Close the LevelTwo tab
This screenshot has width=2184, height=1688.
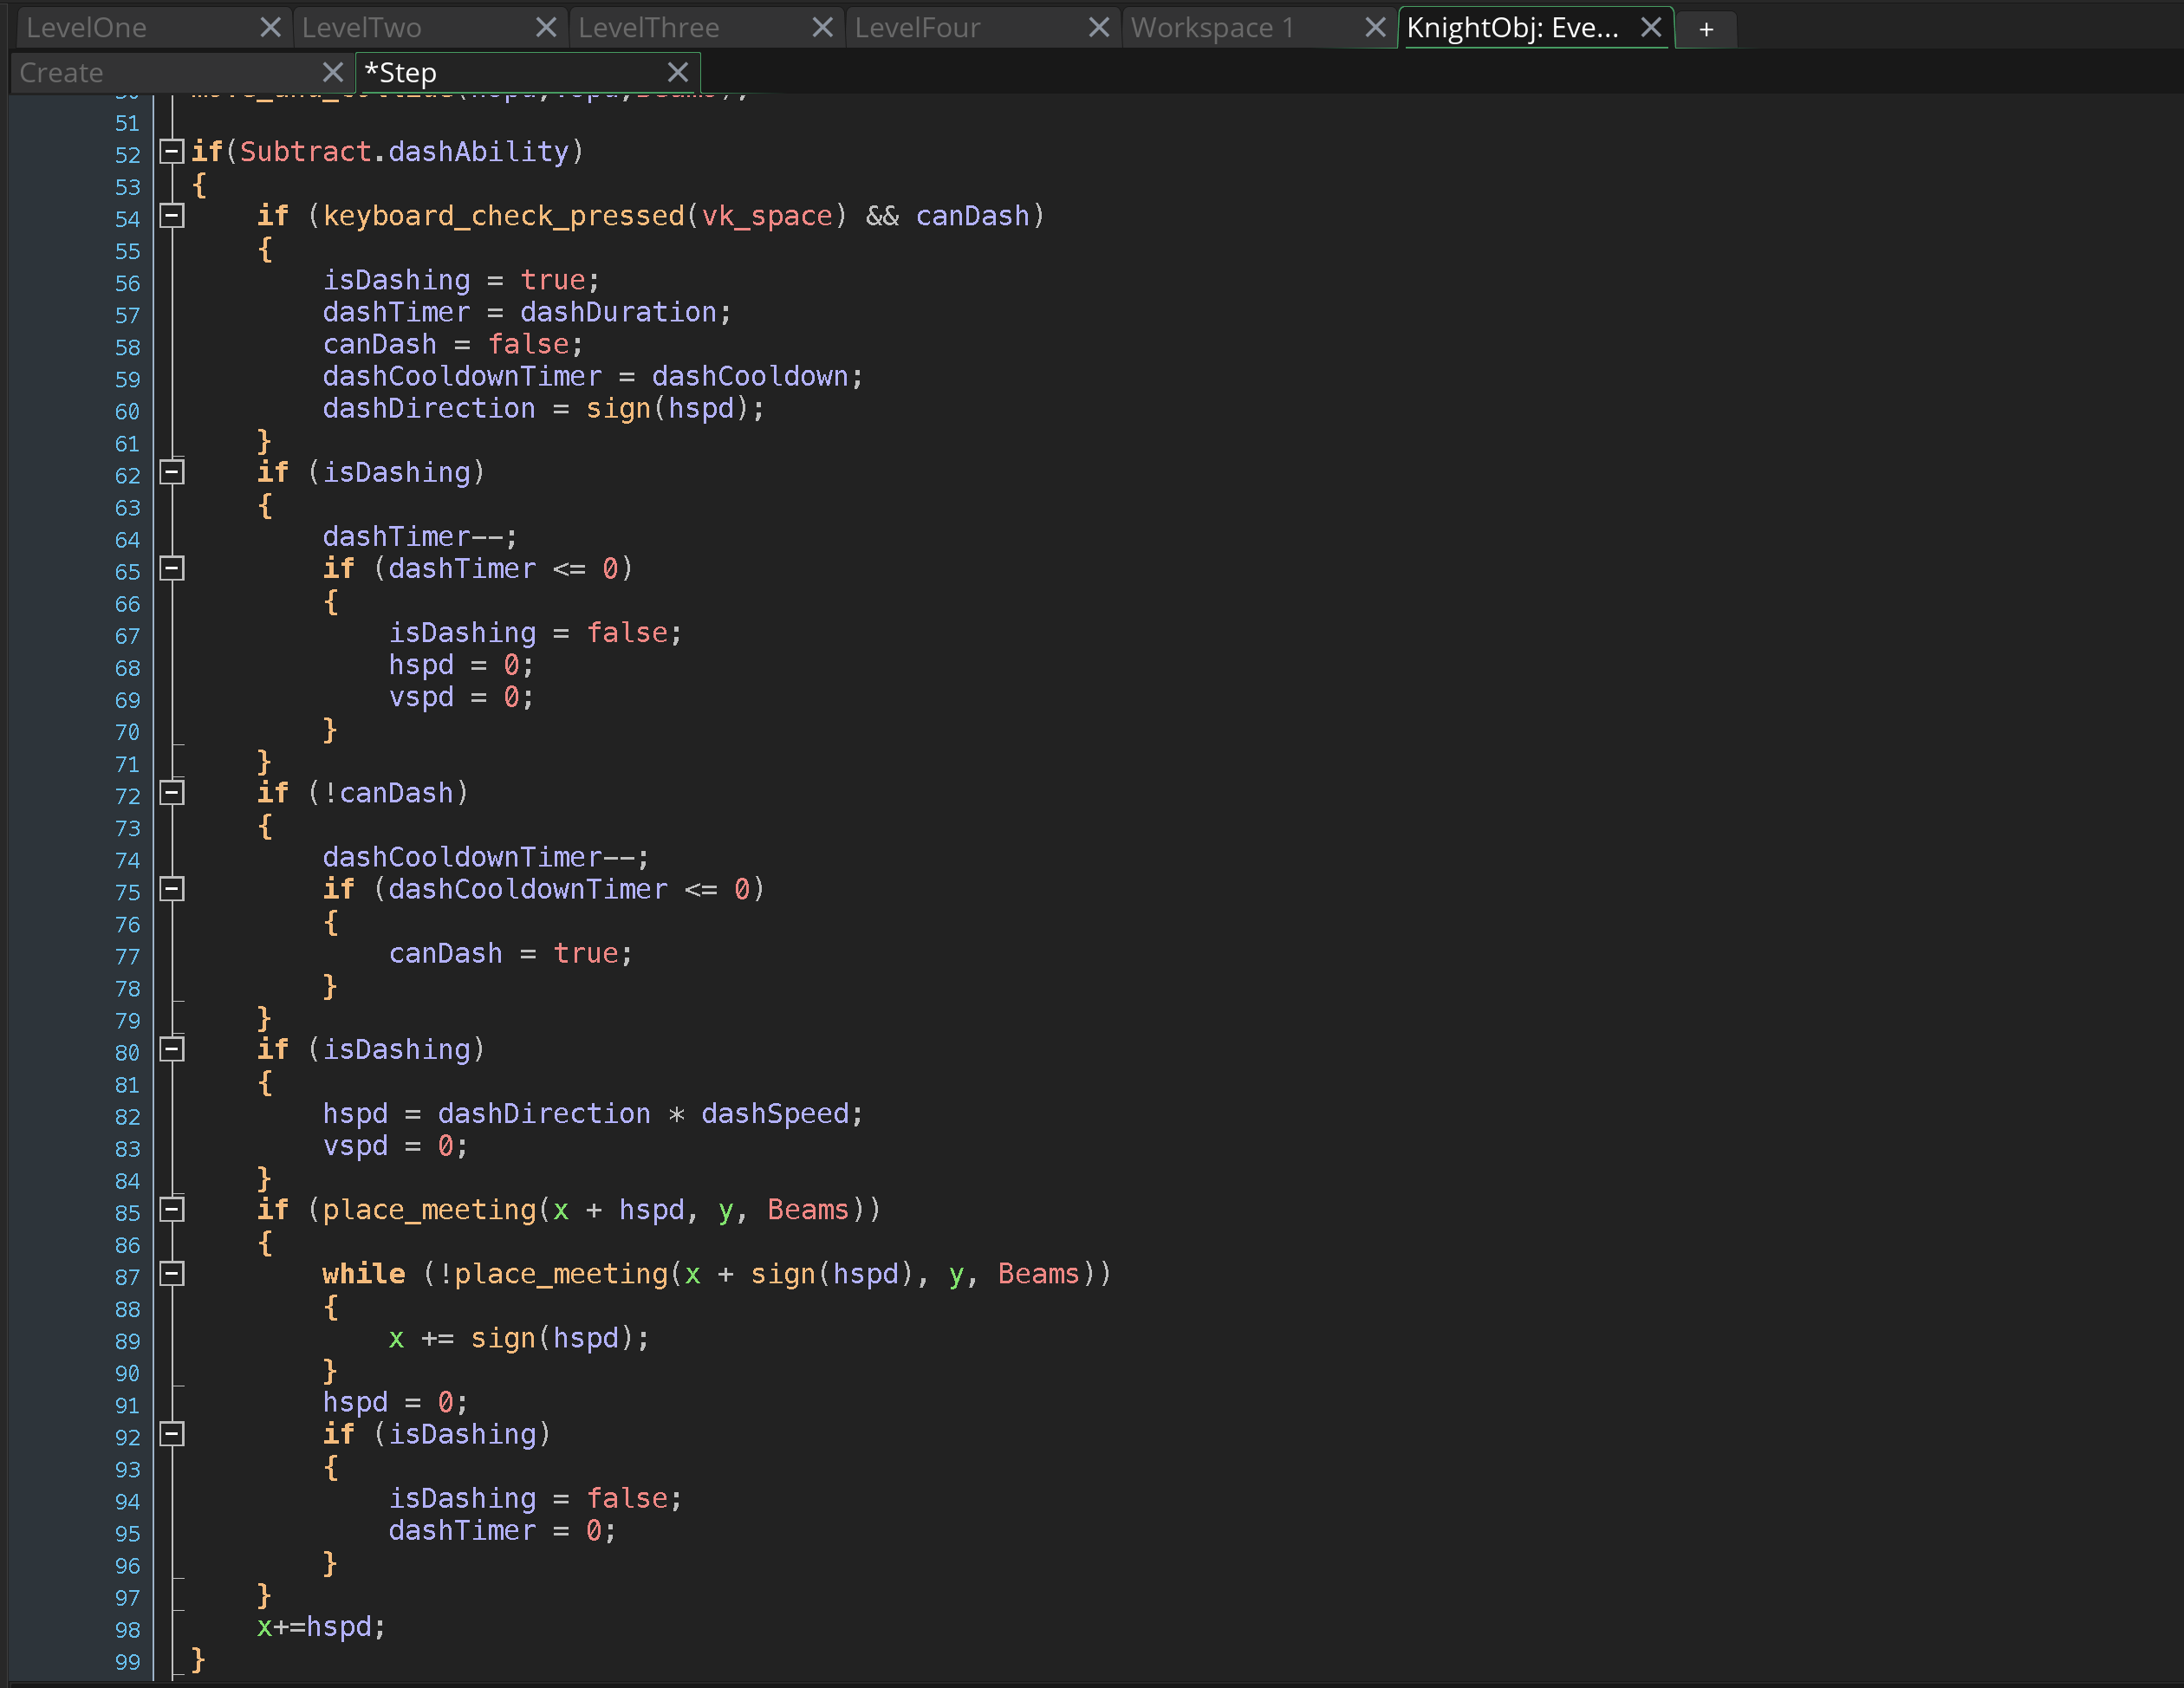click(546, 28)
